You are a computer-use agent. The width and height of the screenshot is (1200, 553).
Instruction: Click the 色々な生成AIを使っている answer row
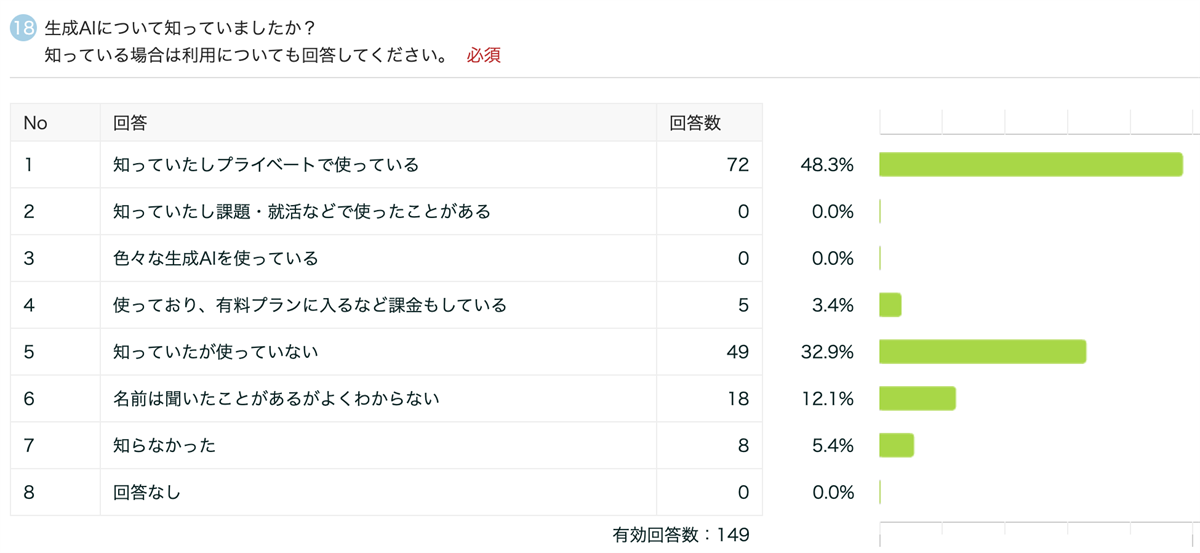click(215, 258)
